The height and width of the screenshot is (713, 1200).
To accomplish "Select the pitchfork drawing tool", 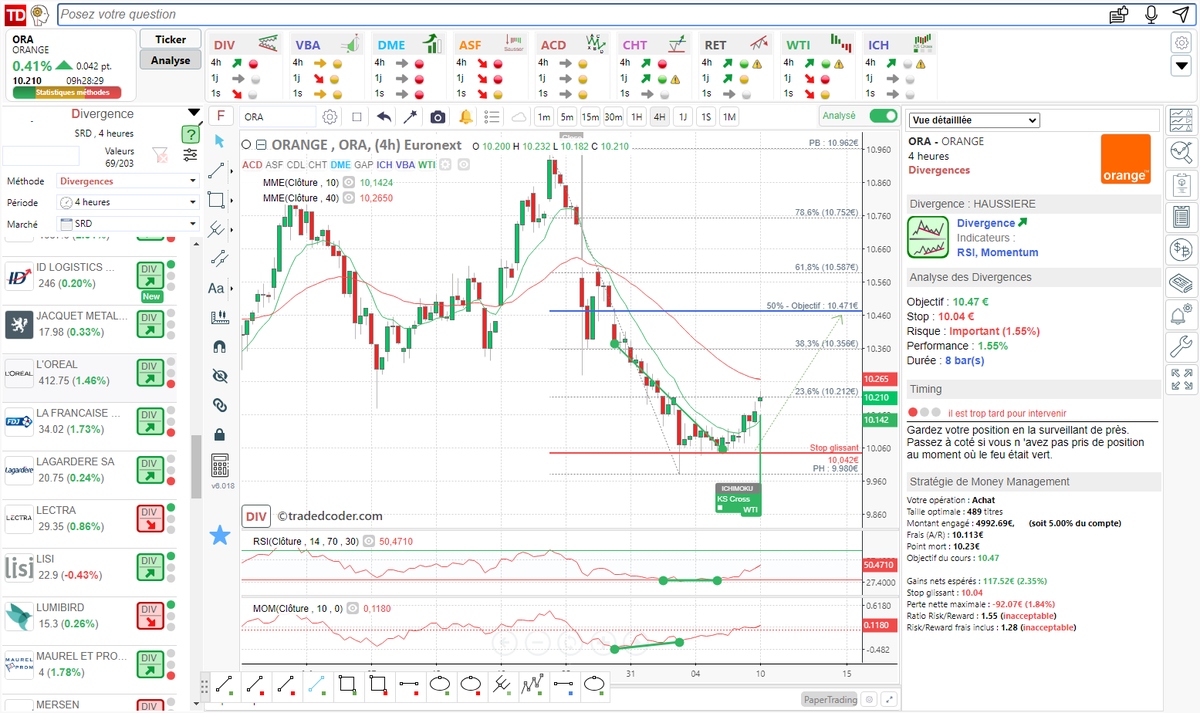I will 216,229.
